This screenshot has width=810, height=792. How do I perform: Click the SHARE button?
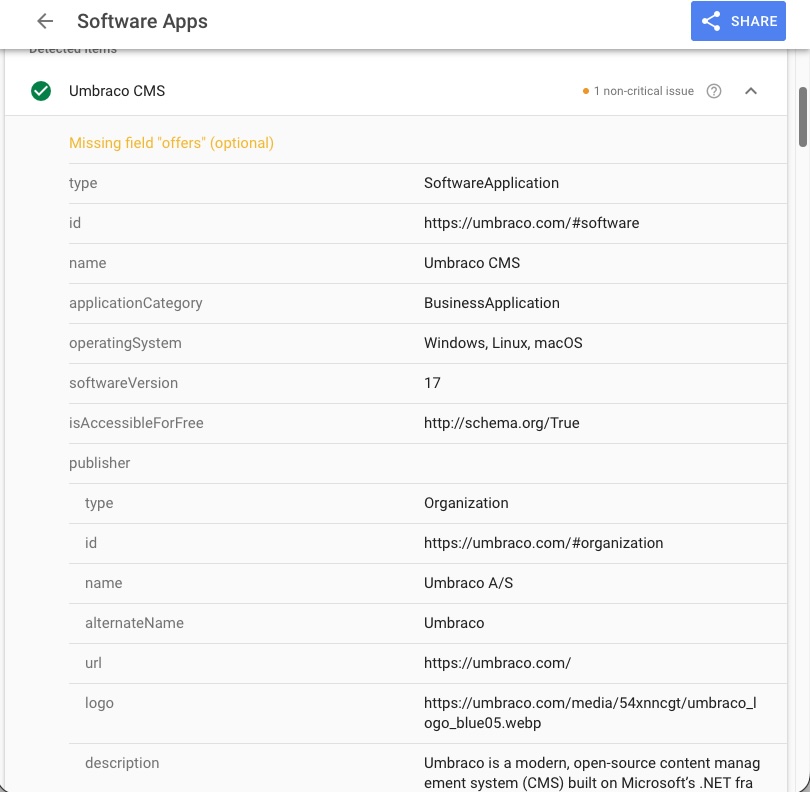pyautogui.click(x=738, y=21)
